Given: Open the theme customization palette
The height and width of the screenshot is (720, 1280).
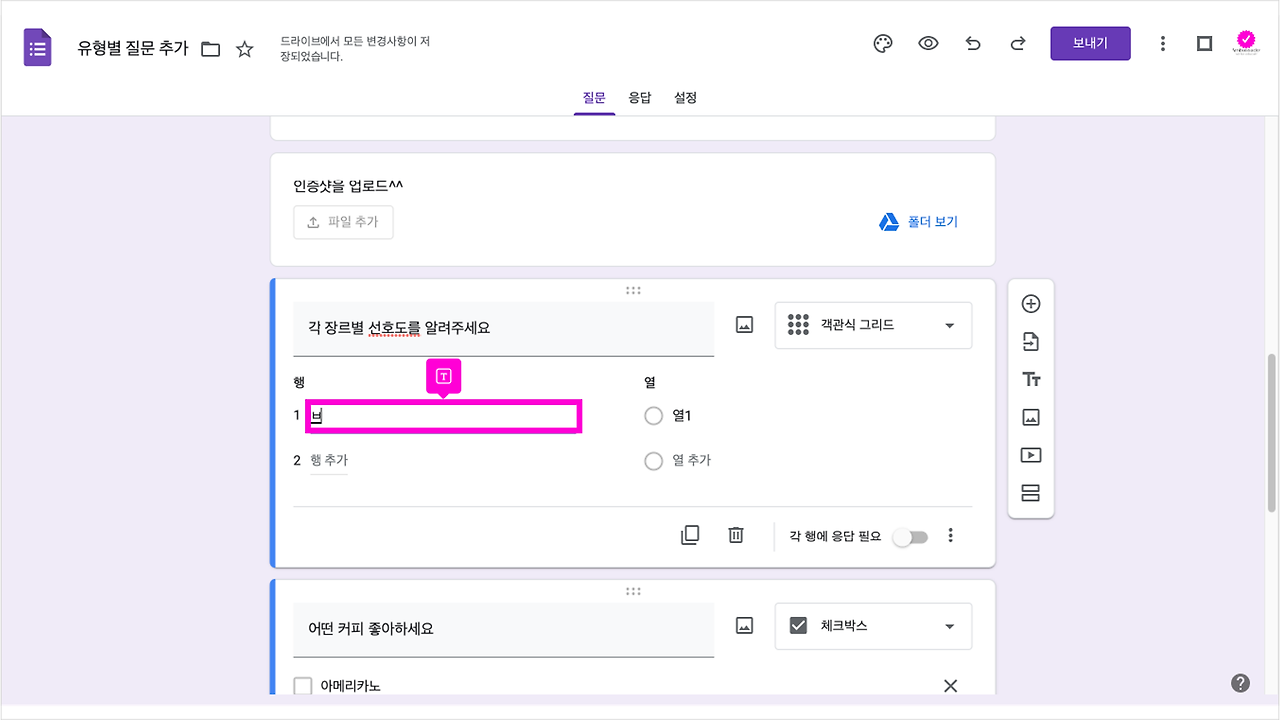Looking at the screenshot, I should tap(882, 43).
